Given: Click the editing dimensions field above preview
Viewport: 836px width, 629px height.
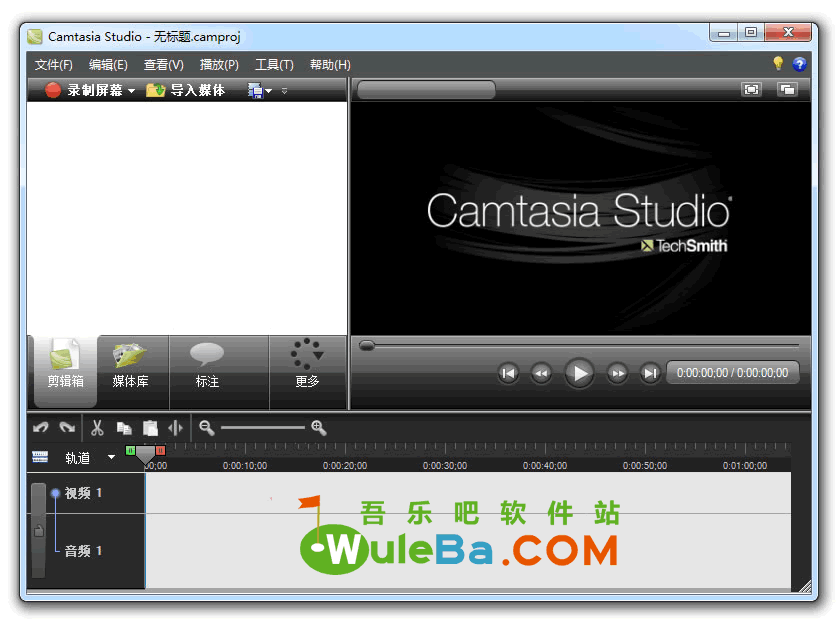Looking at the screenshot, I should 426,90.
